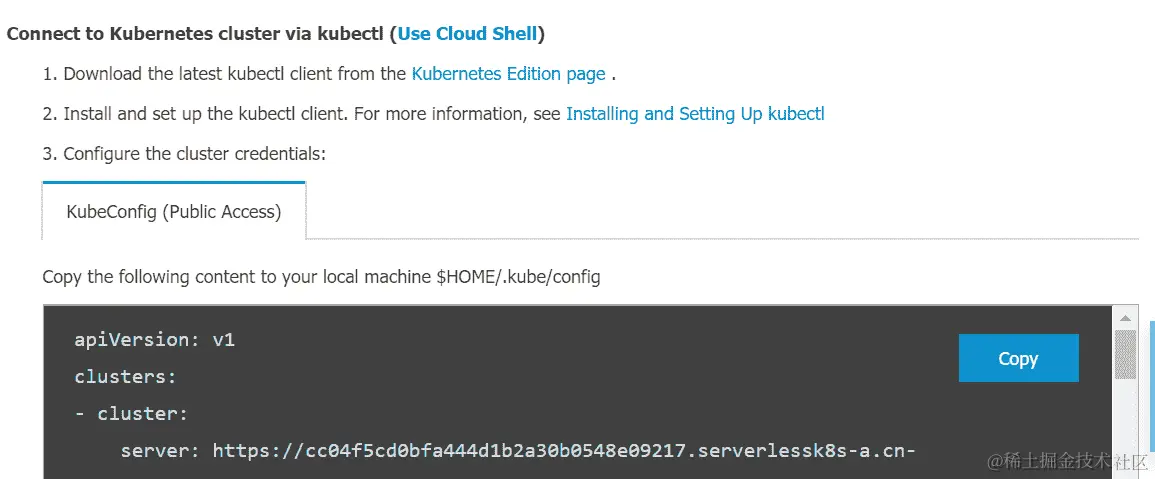Click the '- cluster:' line in code
Image resolution: width=1155 pixels, height=479 pixels.
[131, 414]
